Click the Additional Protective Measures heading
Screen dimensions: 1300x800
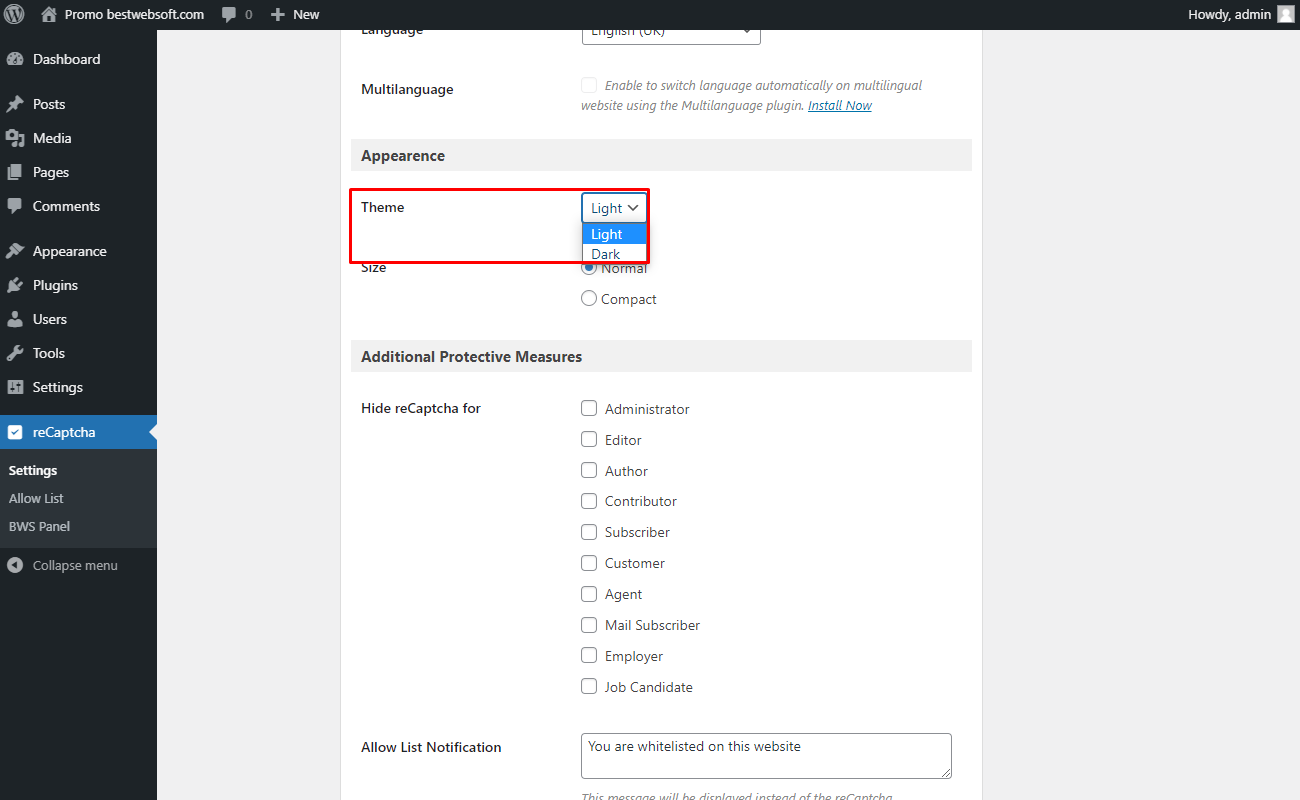click(x=471, y=356)
